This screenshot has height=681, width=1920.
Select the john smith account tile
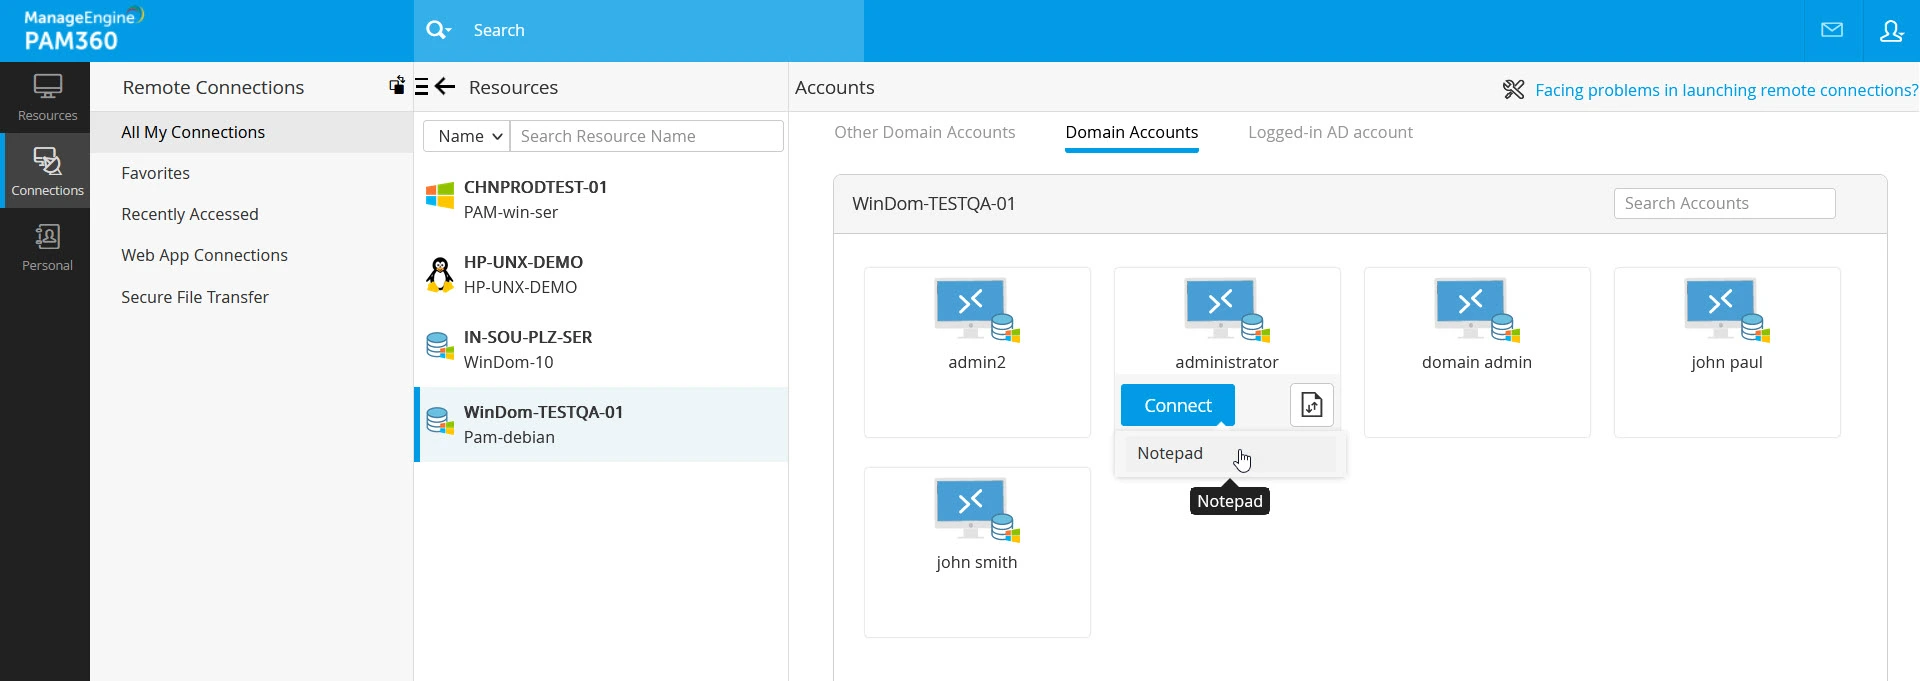(976, 550)
